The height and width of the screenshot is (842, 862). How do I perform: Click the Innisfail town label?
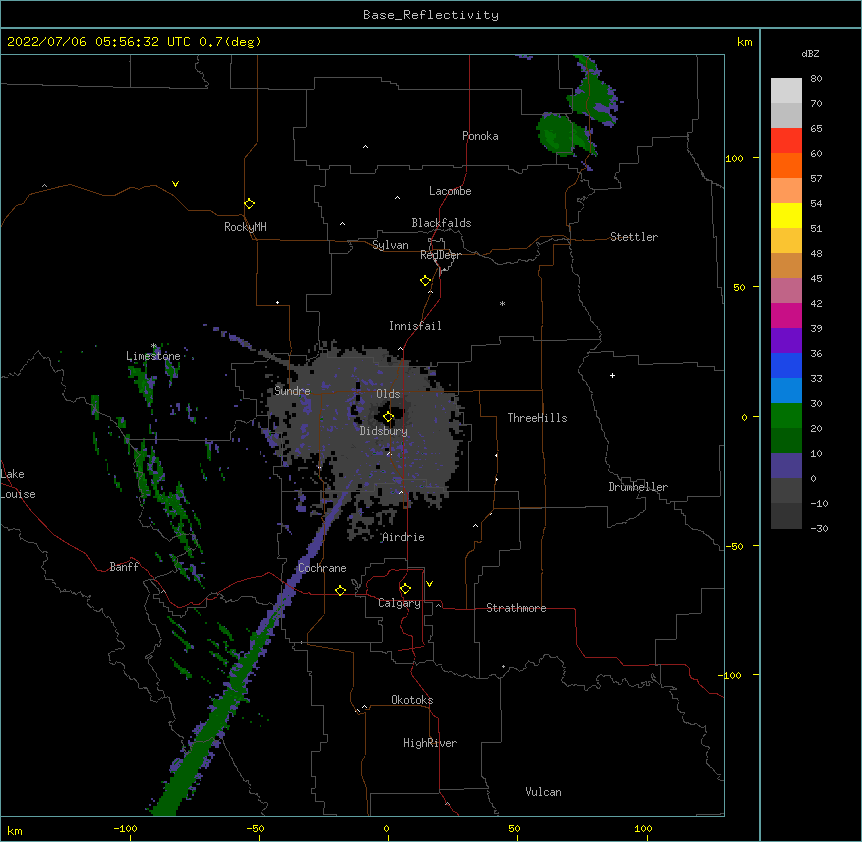coord(415,326)
